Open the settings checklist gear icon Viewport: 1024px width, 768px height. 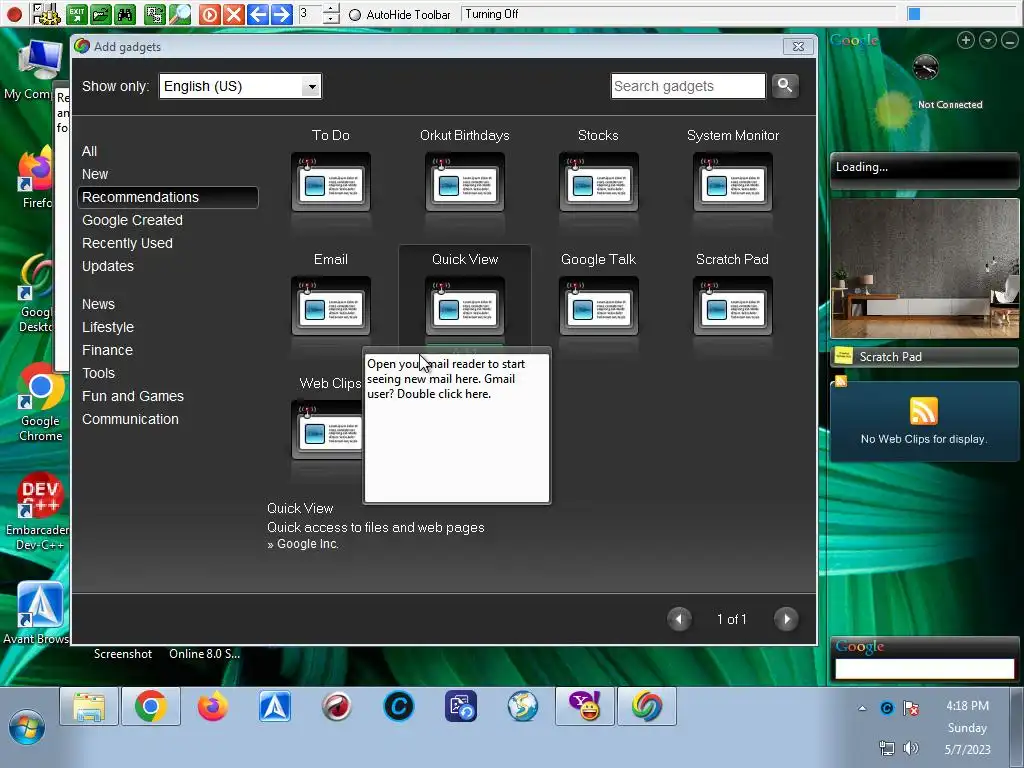point(46,14)
